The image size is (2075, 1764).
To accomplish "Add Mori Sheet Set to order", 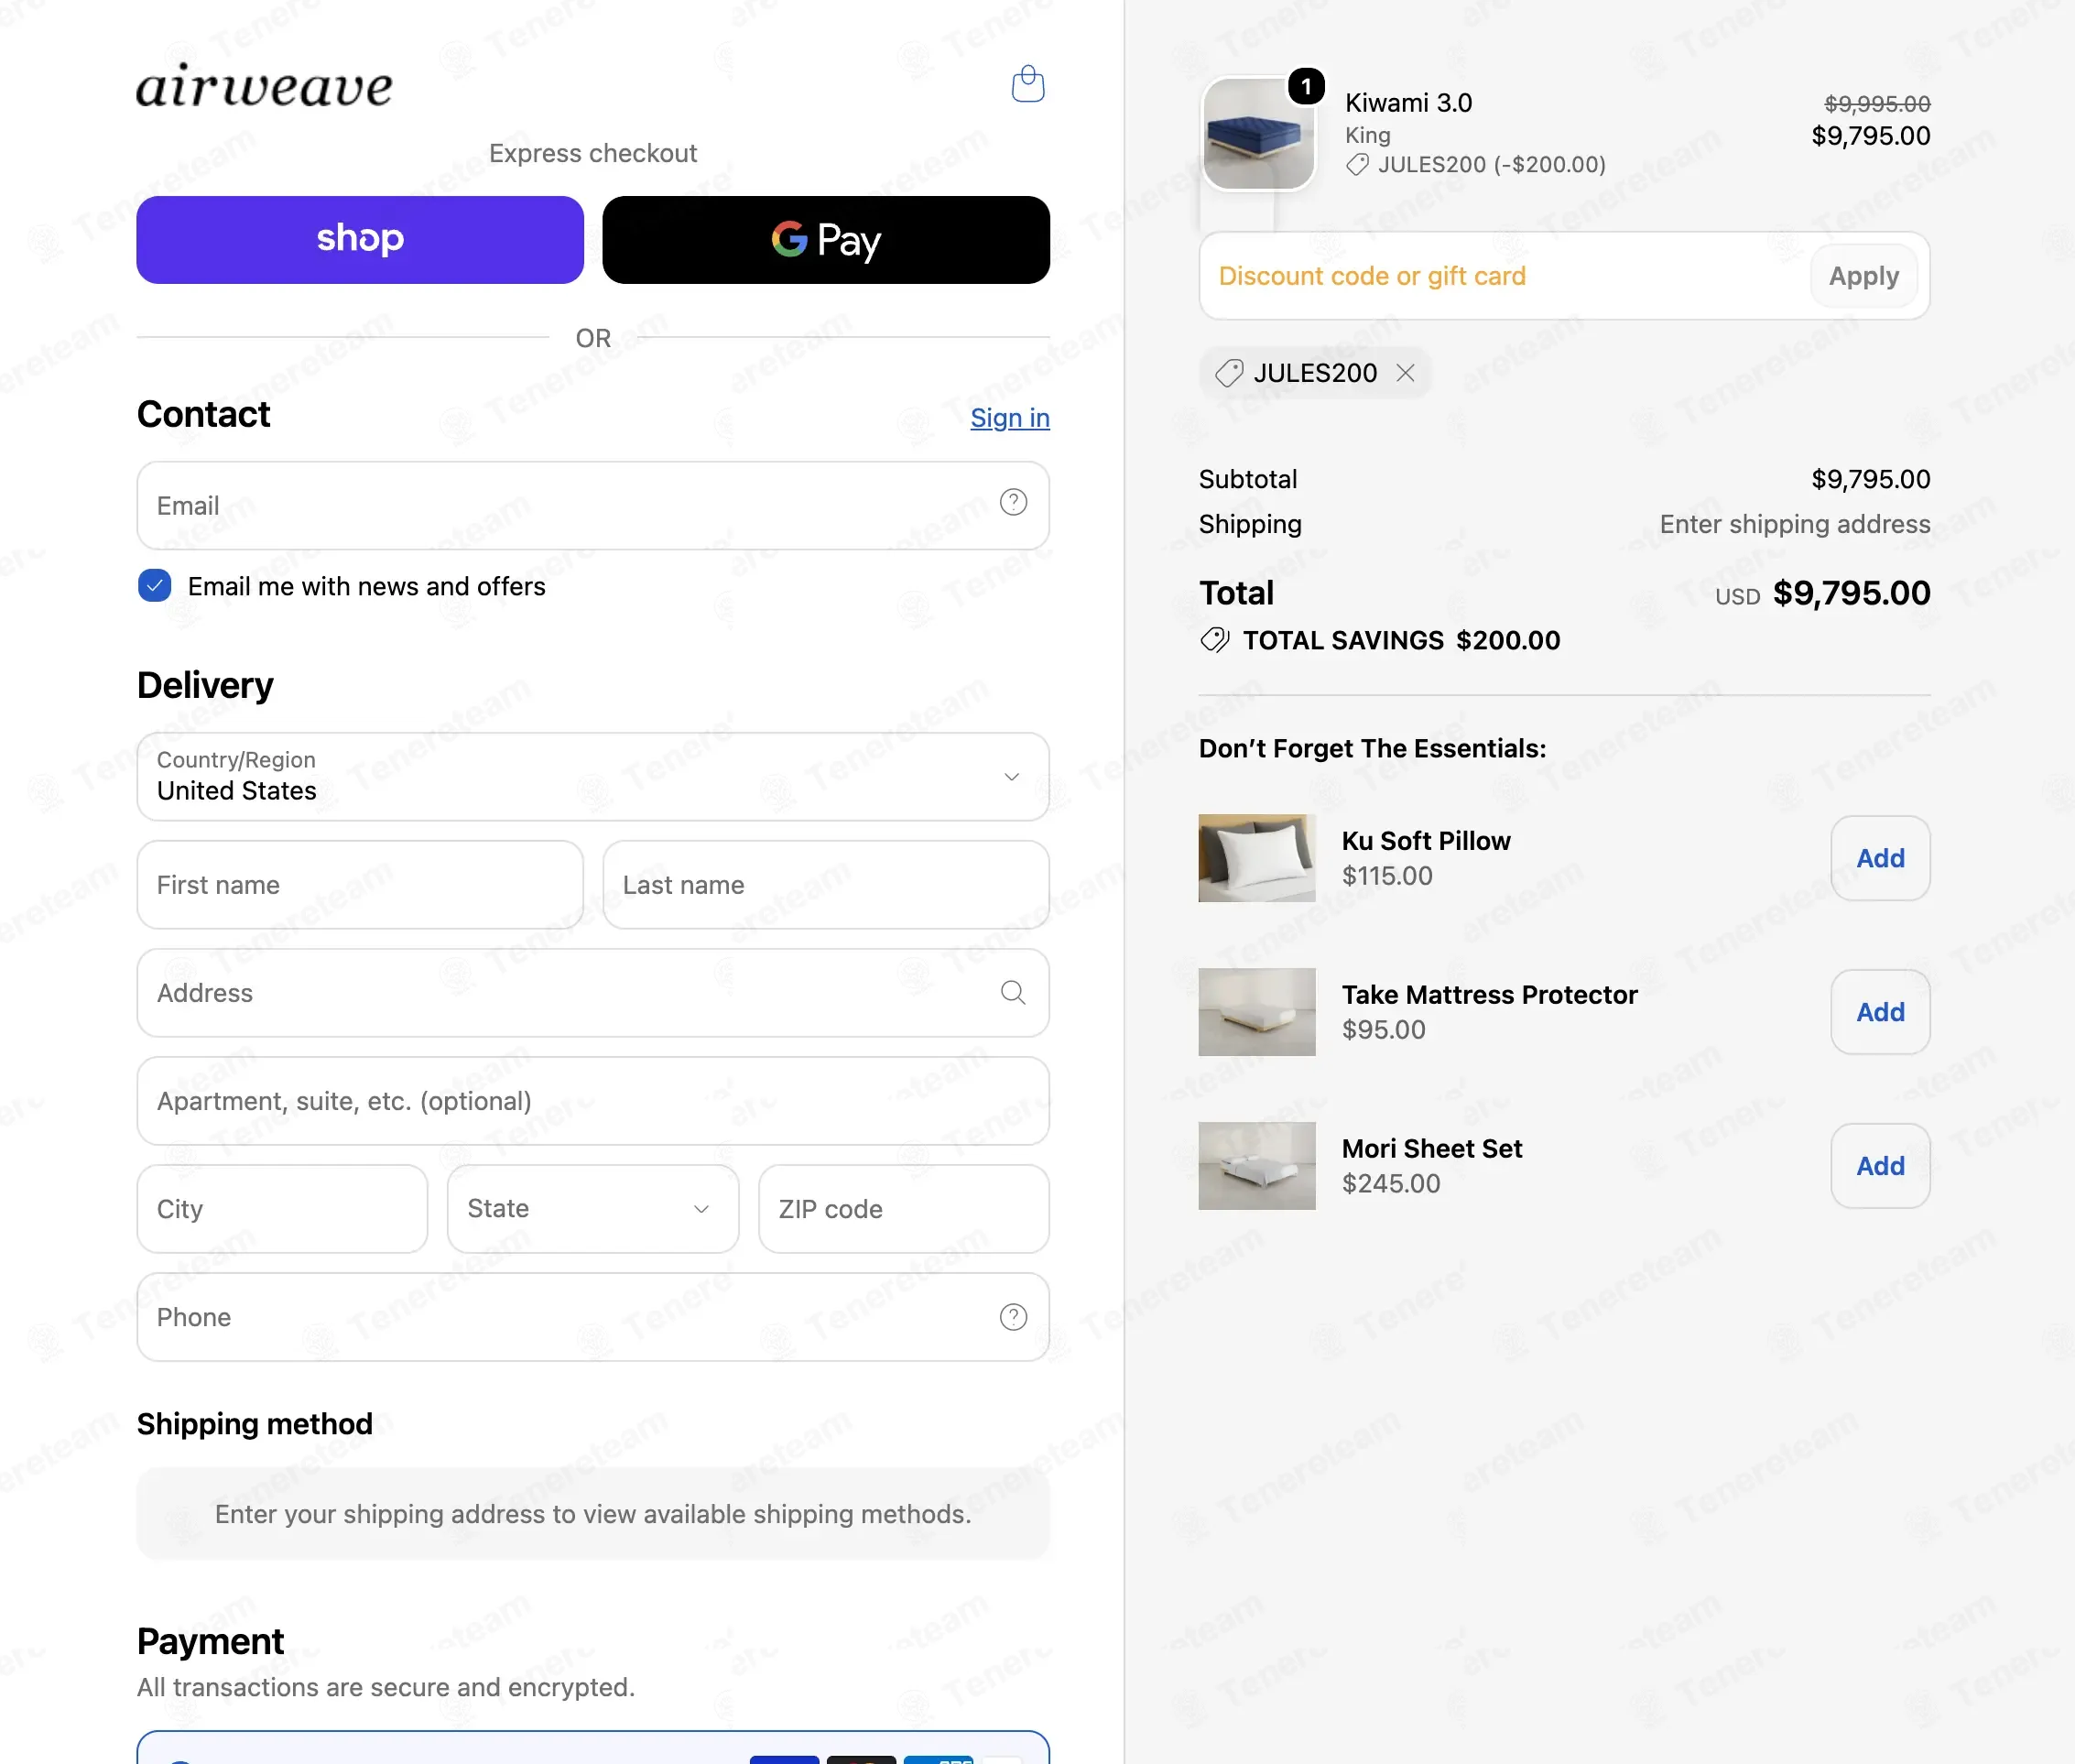I will point(1880,1166).
